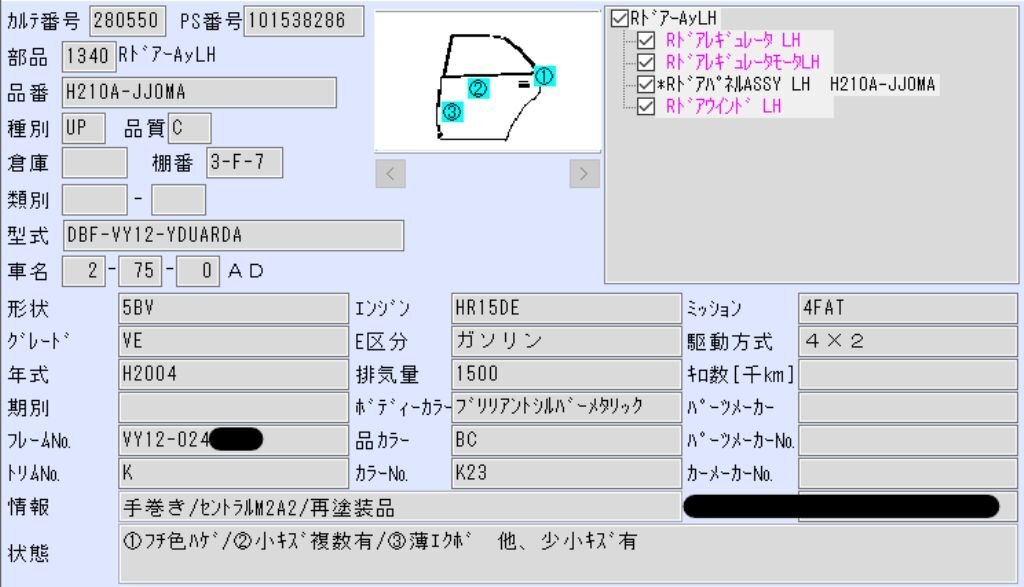Click the グレード field VE
The image size is (1024, 587).
(x=233, y=341)
